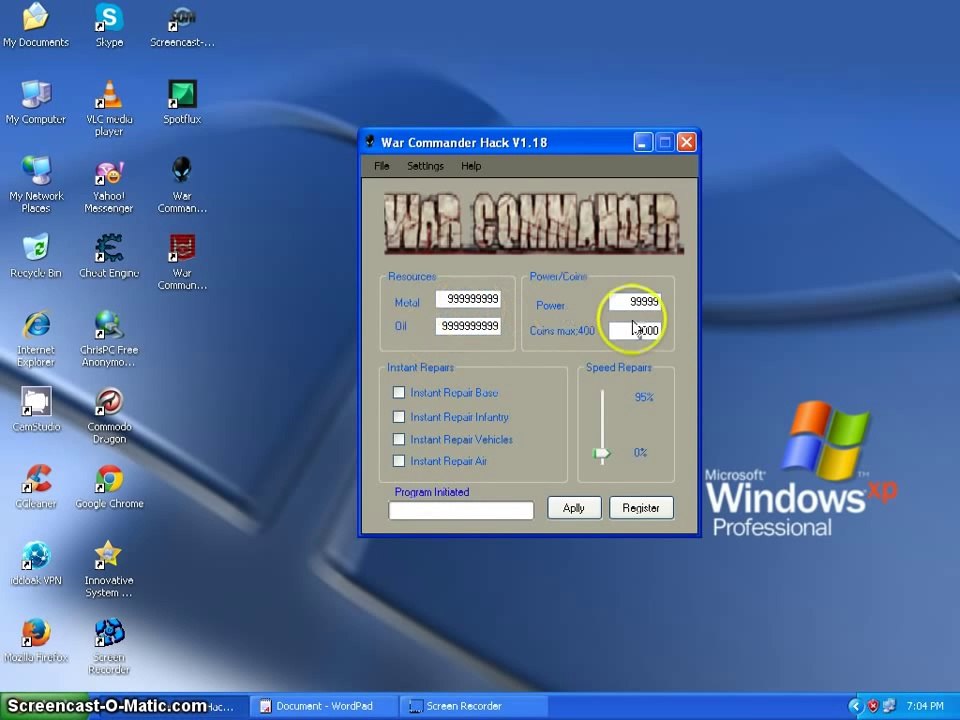Viewport: 960px width, 720px height.
Task: Adjust the Speed Repairs slider handle
Action: click(x=601, y=453)
